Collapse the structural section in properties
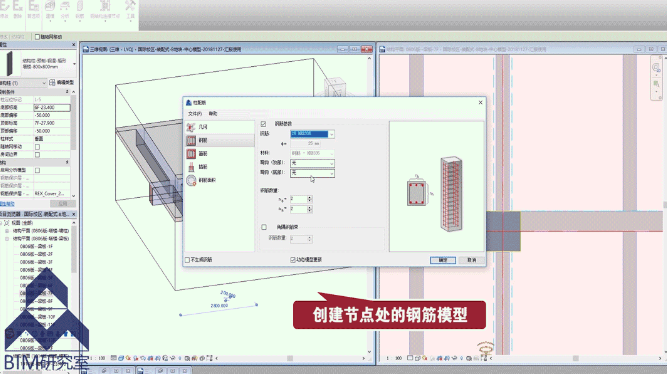The height and width of the screenshot is (374, 667). pos(67,163)
